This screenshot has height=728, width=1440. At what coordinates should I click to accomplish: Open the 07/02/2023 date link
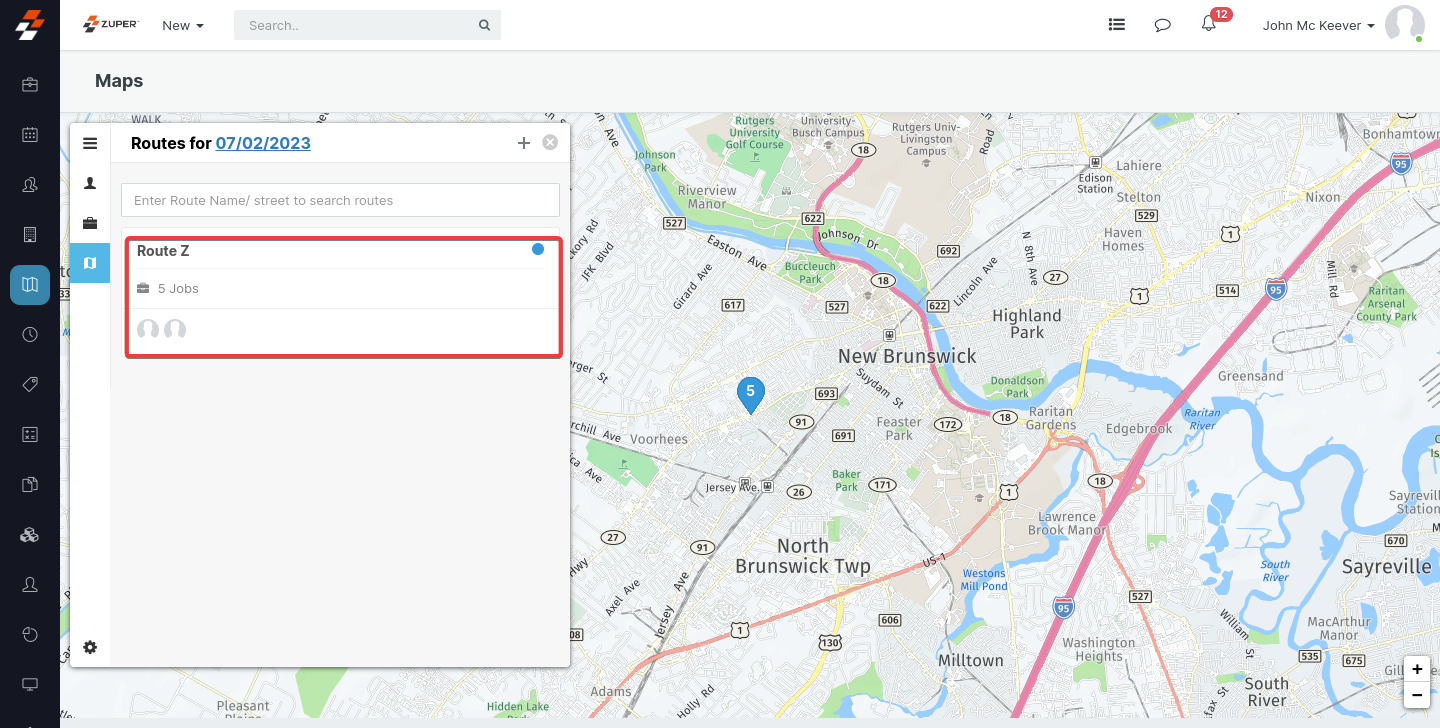pos(262,143)
